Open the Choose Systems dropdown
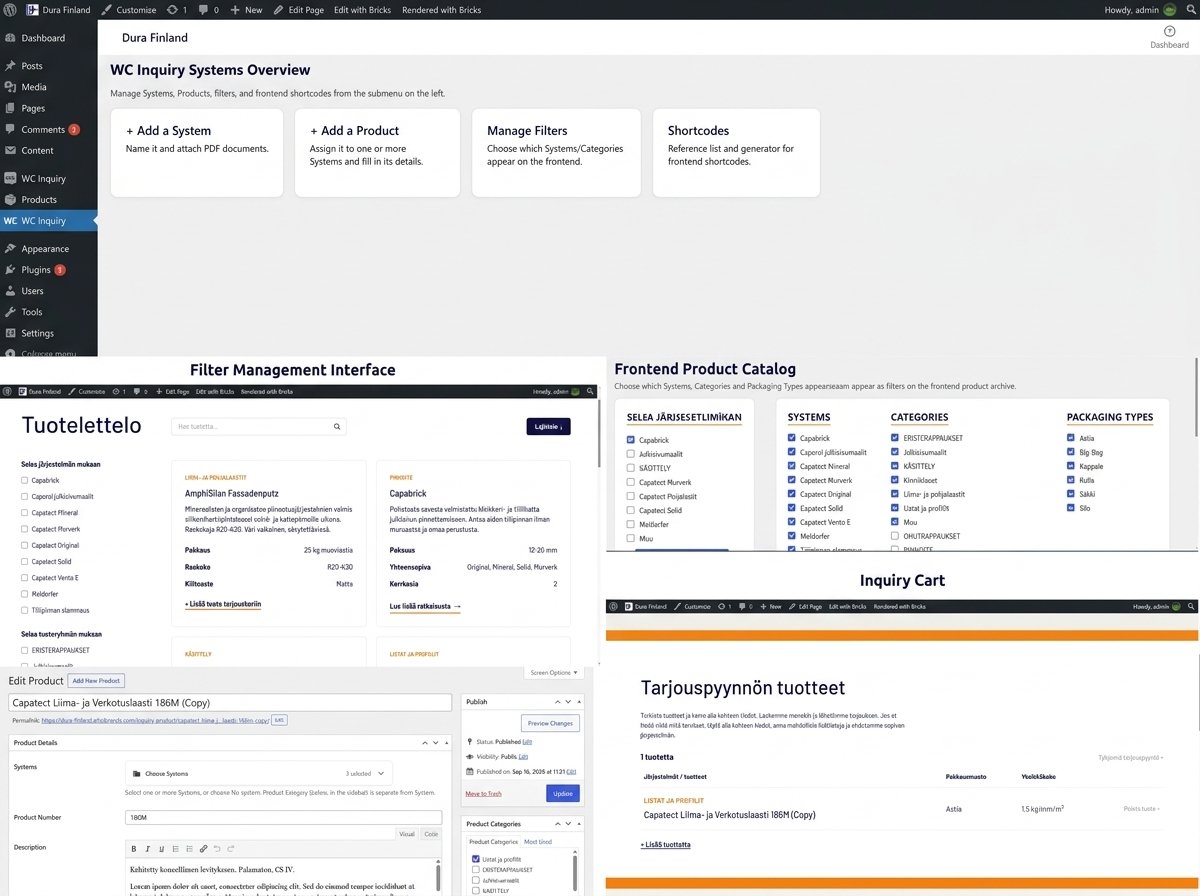1200x896 pixels. coord(259,774)
